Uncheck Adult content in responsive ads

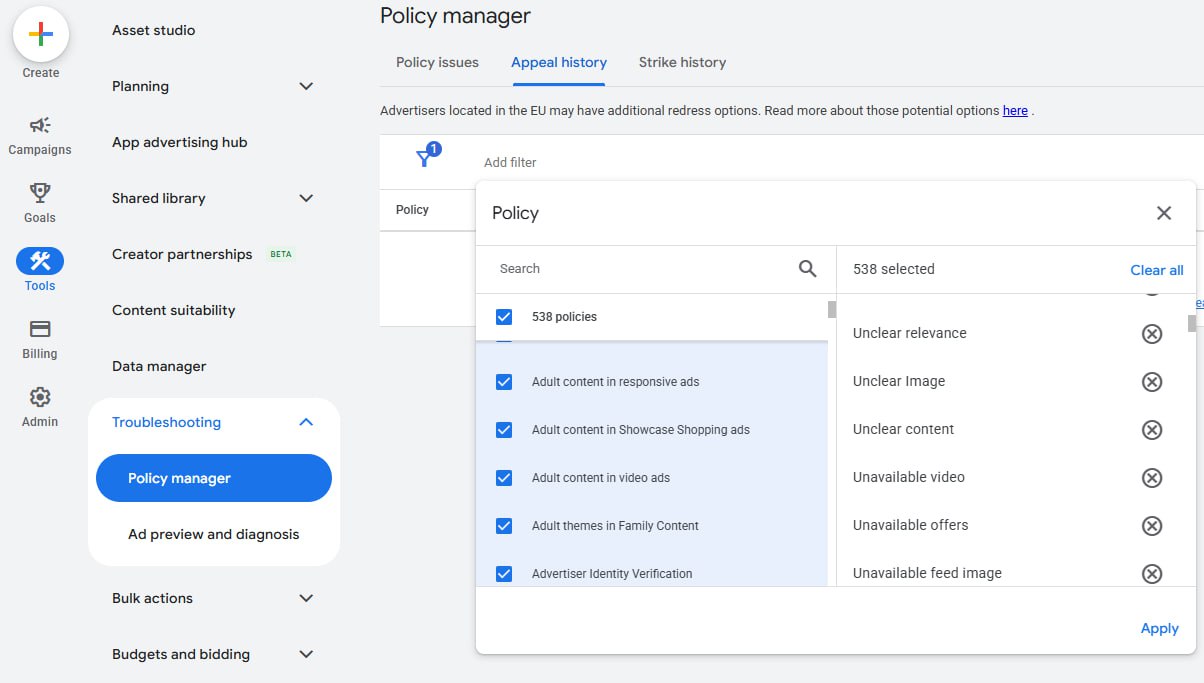tap(504, 382)
